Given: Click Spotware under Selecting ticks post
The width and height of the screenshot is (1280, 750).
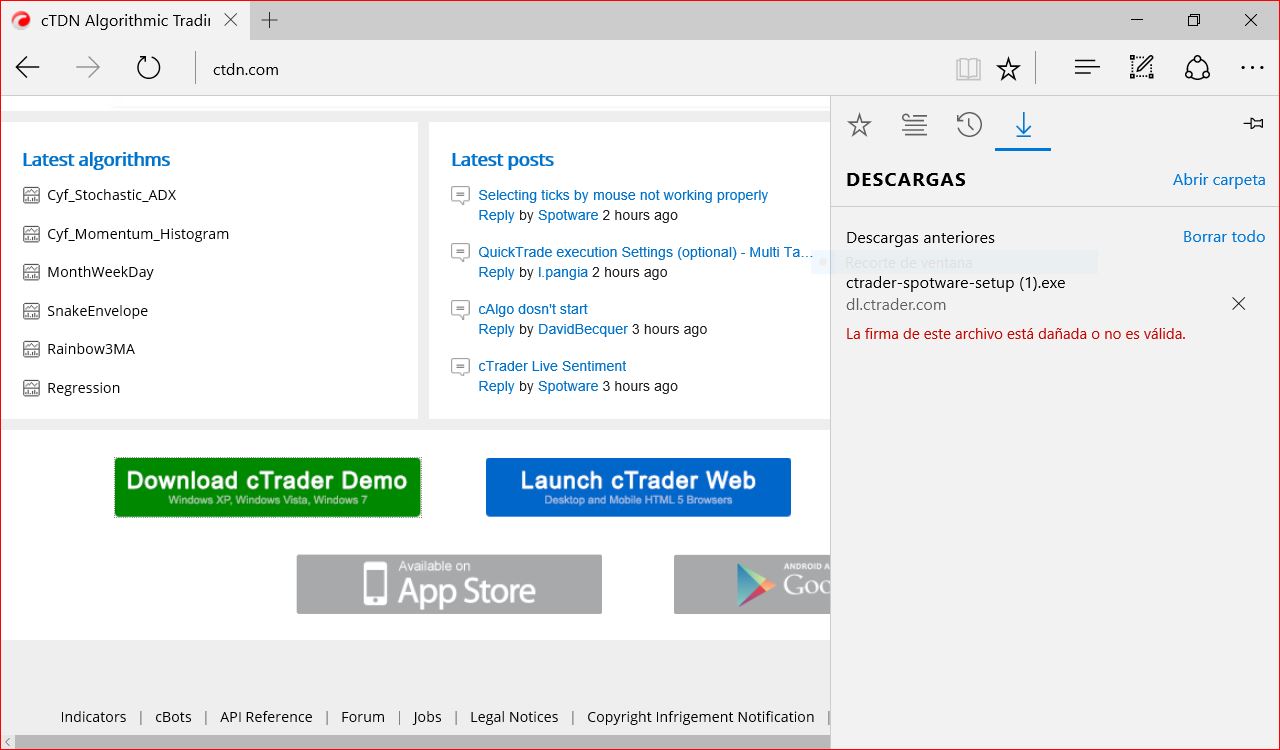Looking at the screenshot, I should [x=568, y=215].
